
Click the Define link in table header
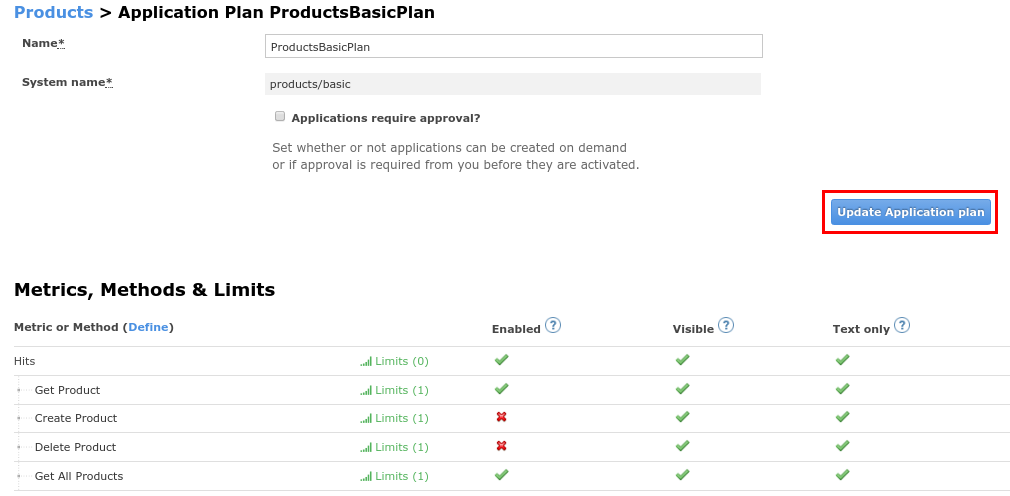[148, 327]
